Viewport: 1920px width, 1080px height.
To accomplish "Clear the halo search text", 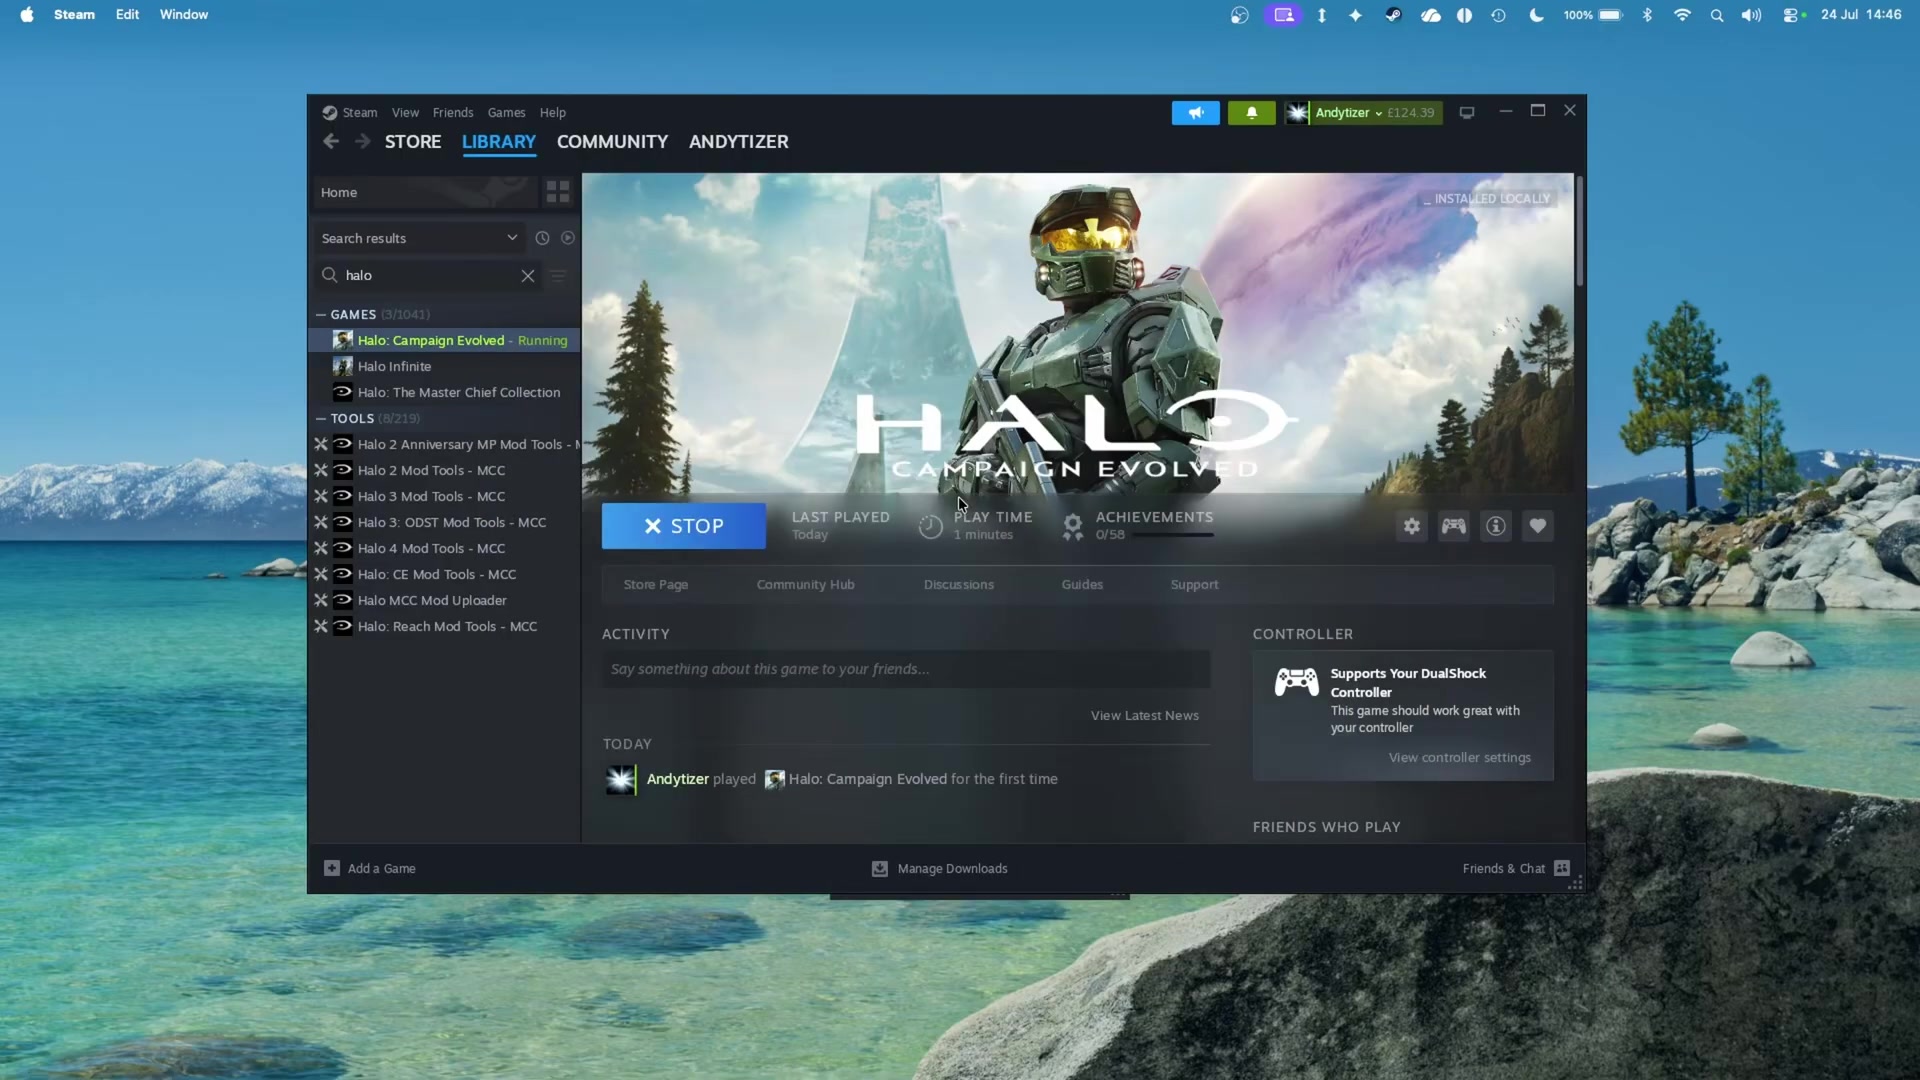I will (x=528, y=276).
